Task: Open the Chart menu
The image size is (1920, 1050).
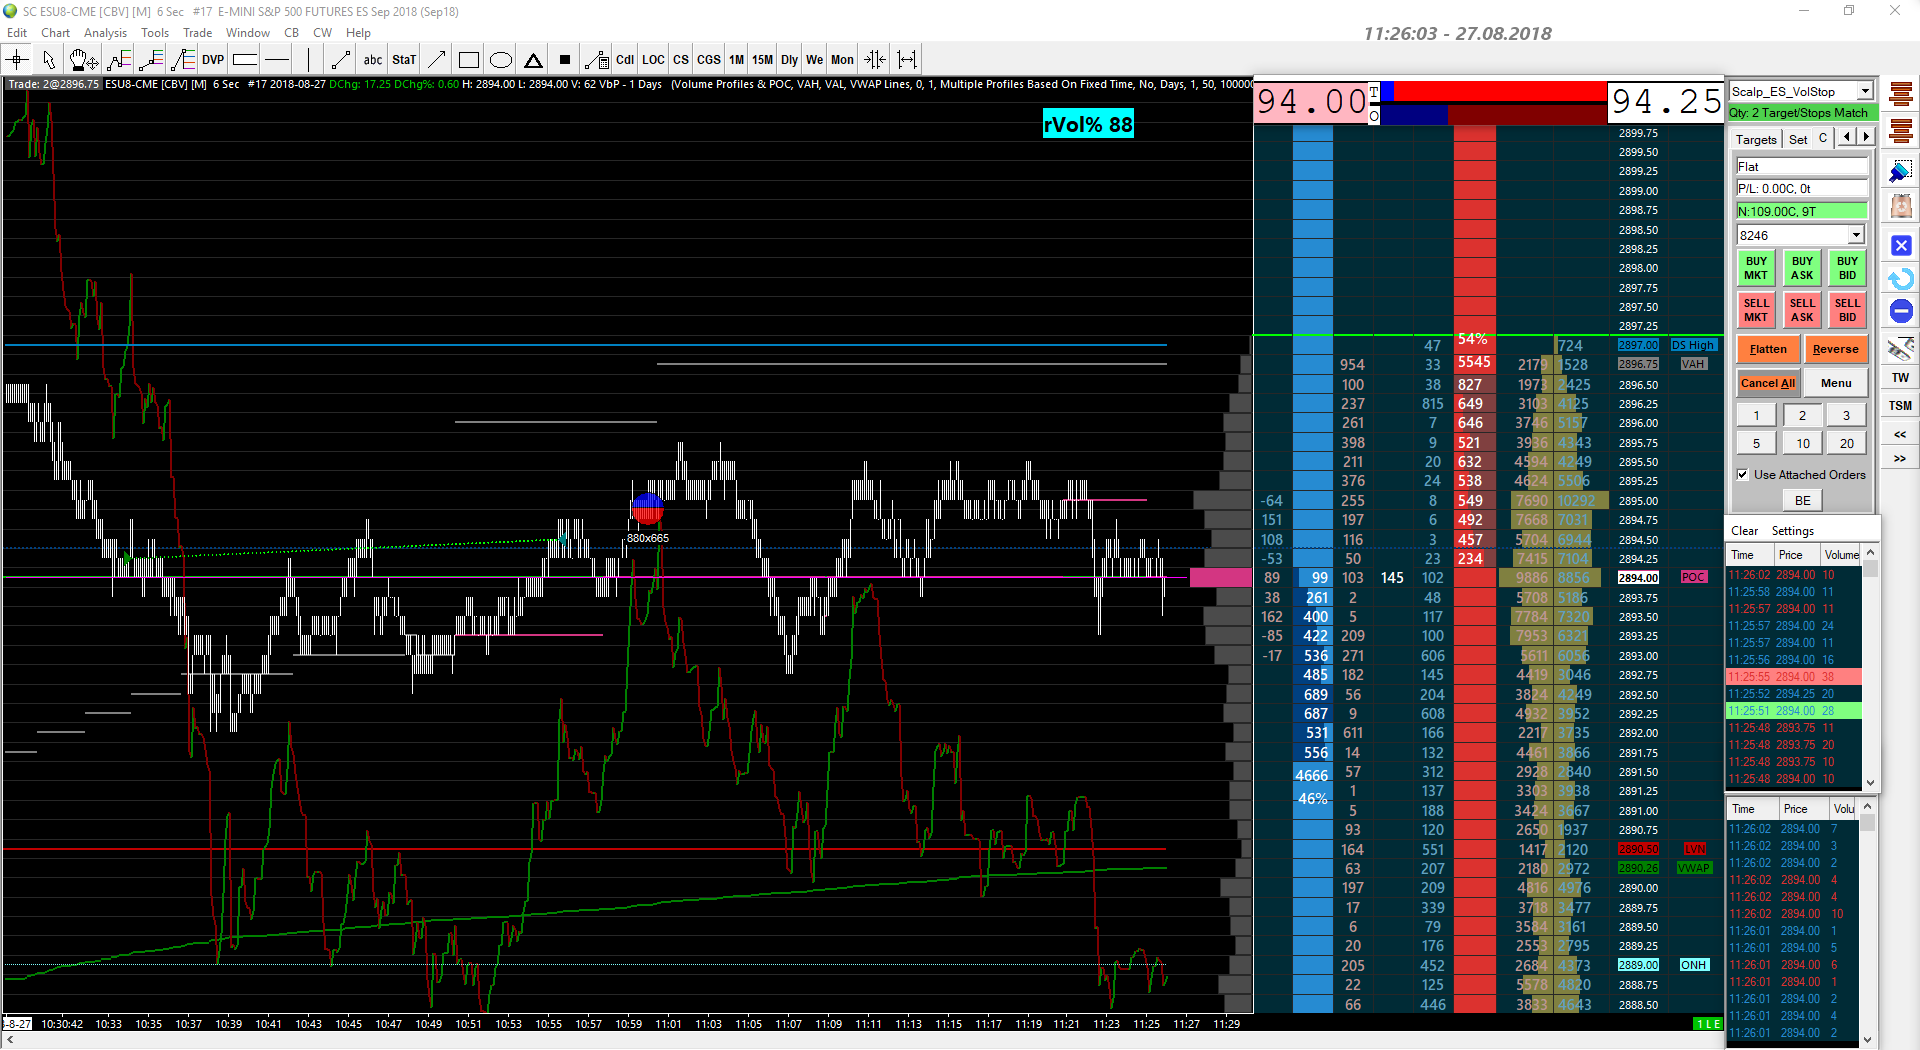Action: (x=55, y=33)
